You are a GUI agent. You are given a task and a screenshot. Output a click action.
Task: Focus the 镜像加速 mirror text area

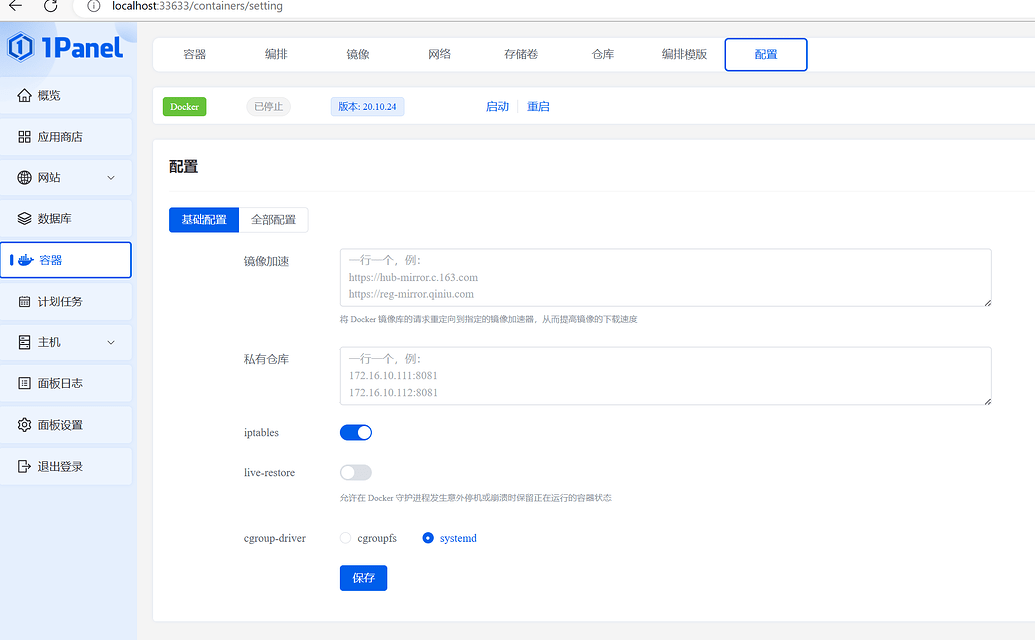[665, 278]
